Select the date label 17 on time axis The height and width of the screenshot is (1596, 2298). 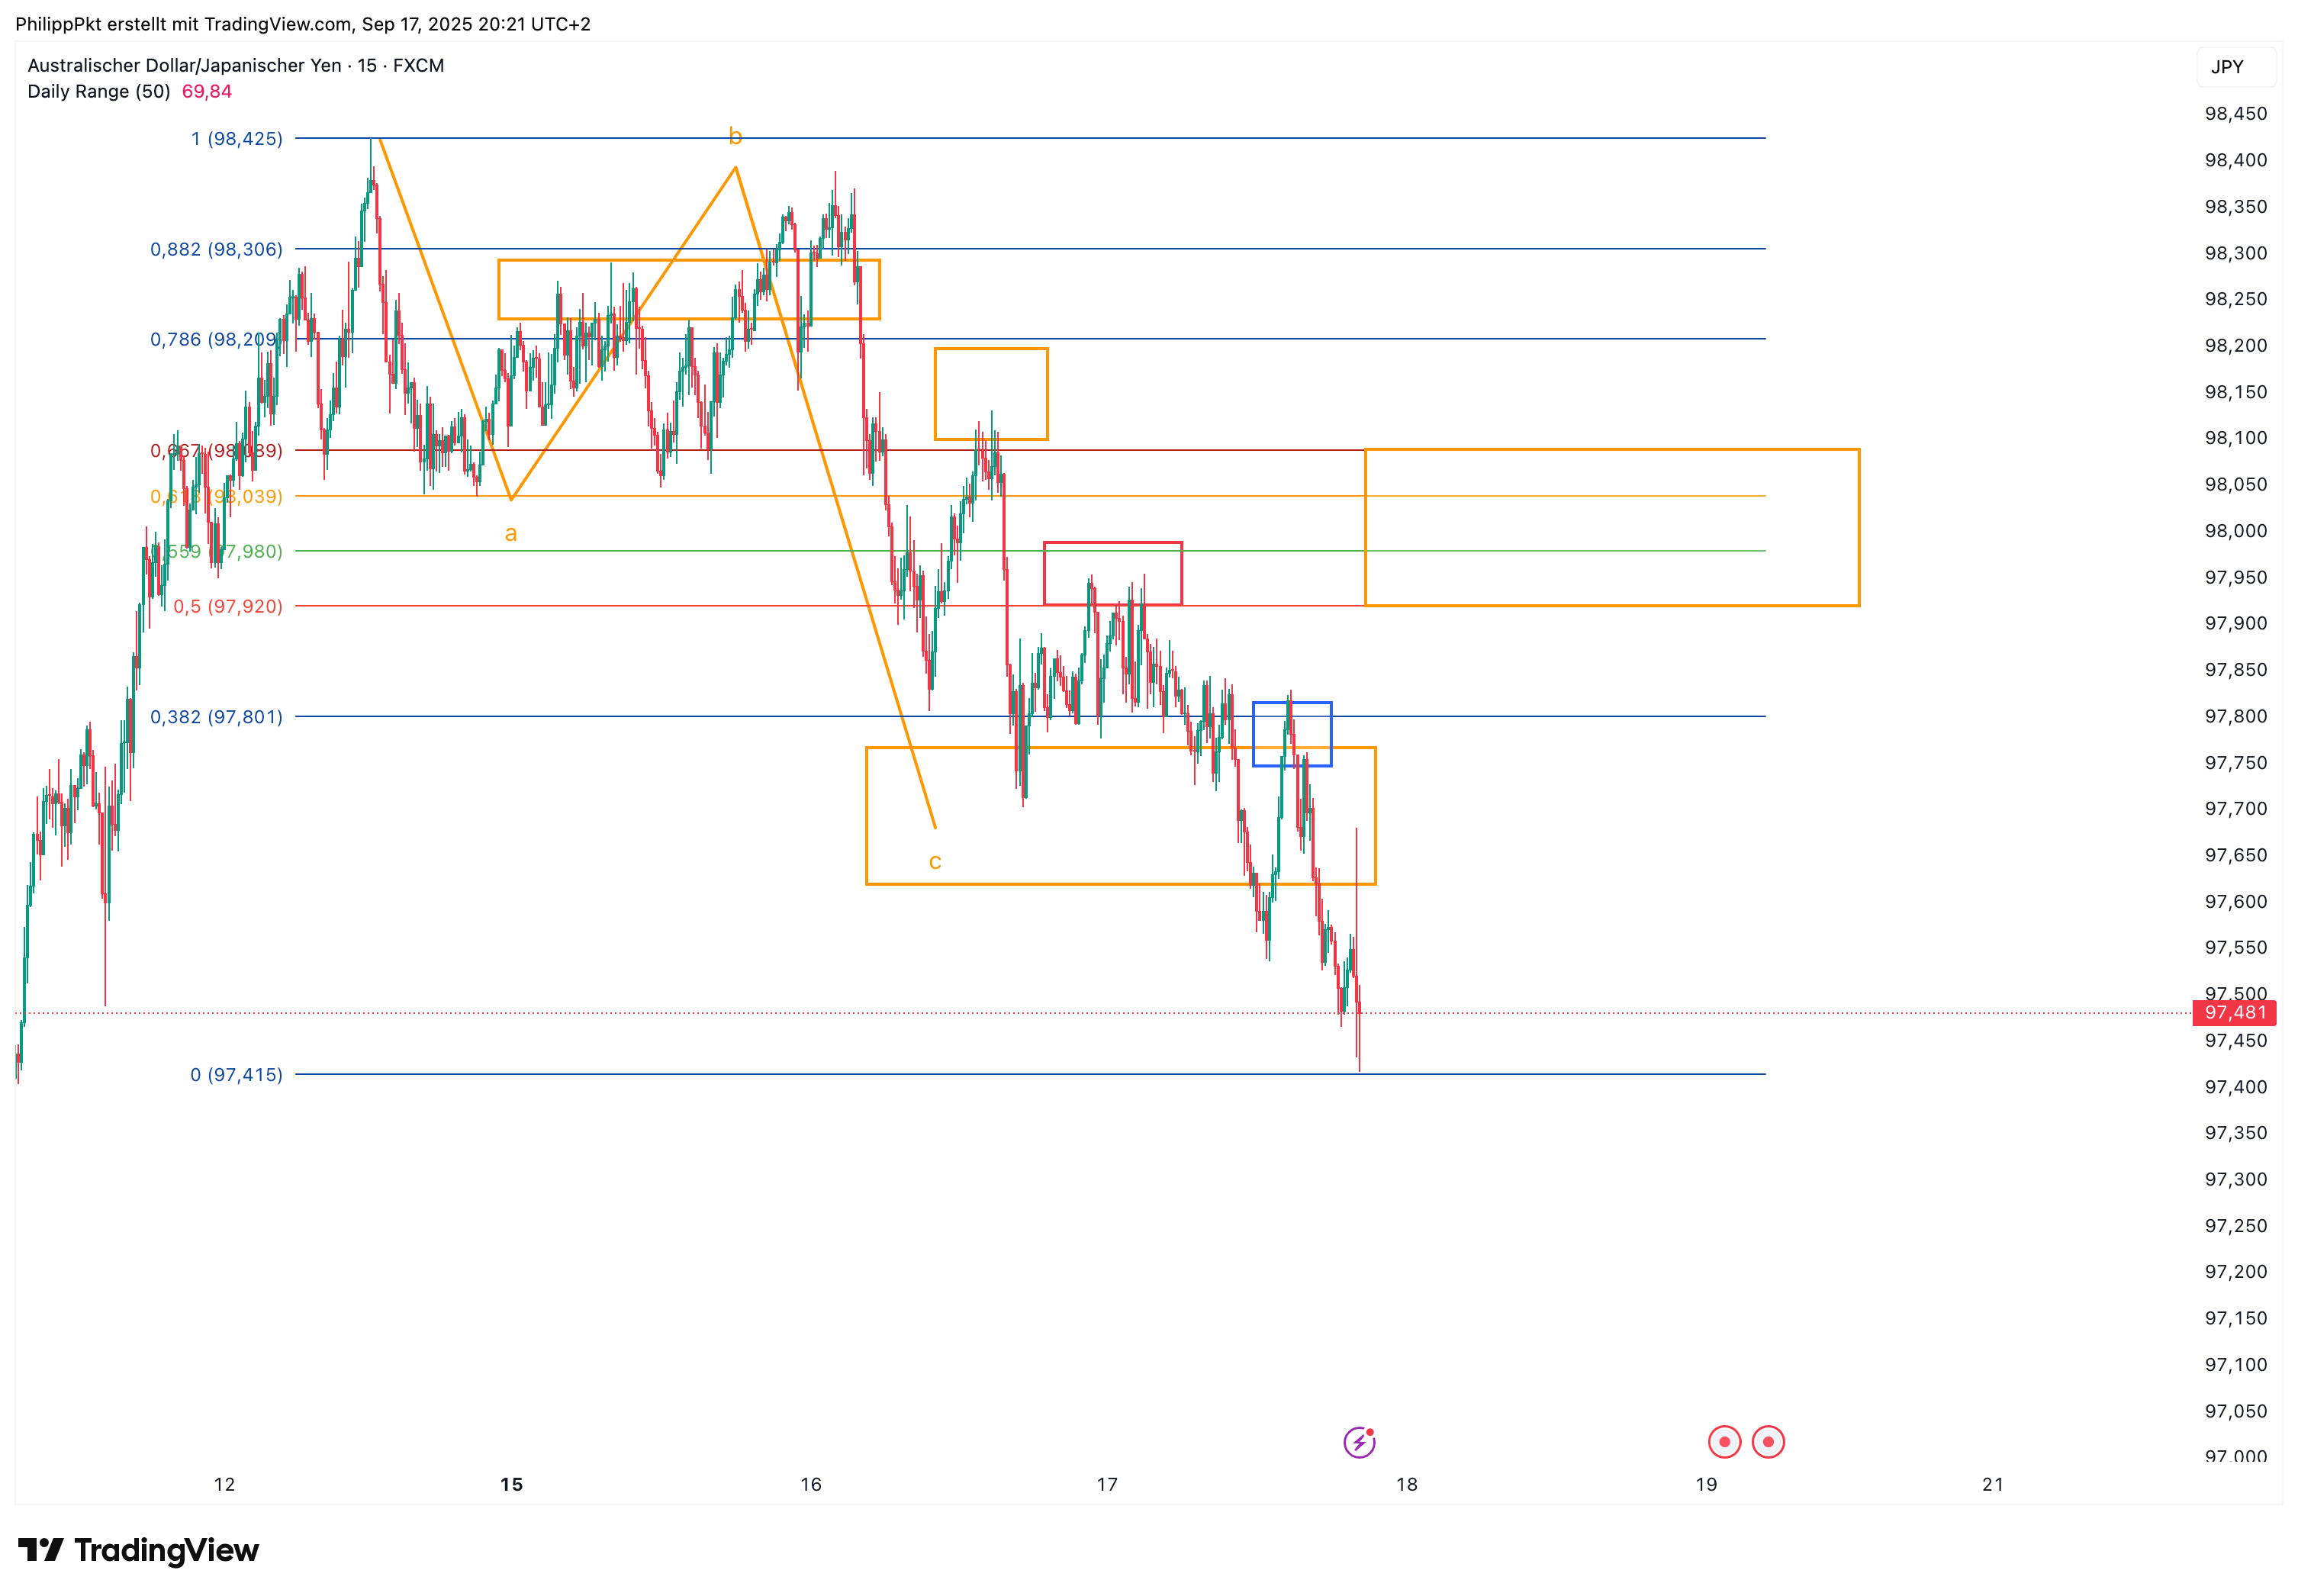coord(1107,1484)
